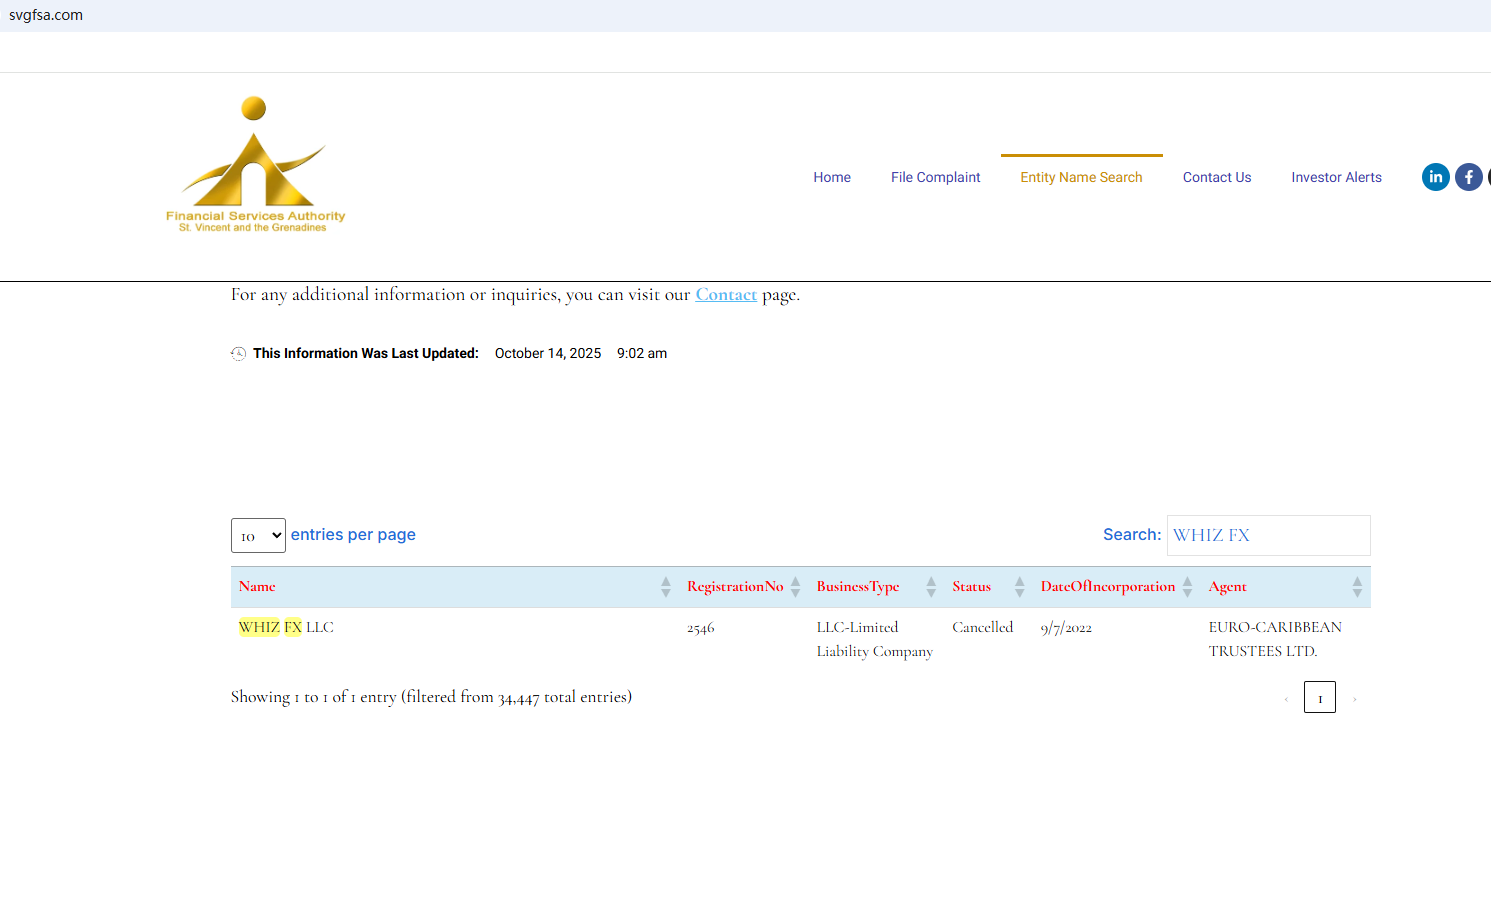
Task: Click the next page arrow
Action: click(x=1355, y=699)
